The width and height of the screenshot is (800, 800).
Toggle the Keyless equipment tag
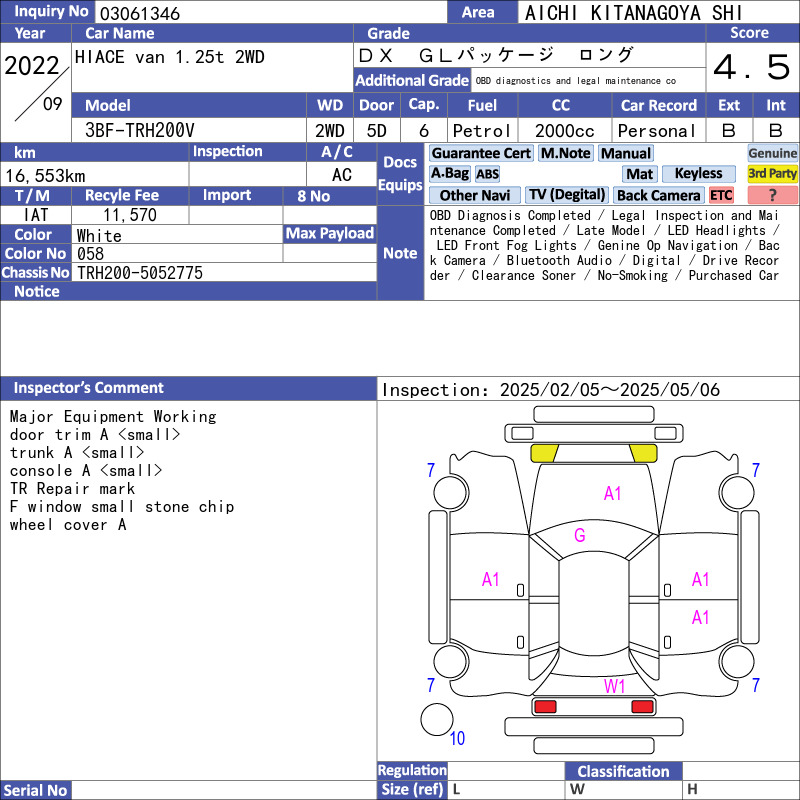698,174
